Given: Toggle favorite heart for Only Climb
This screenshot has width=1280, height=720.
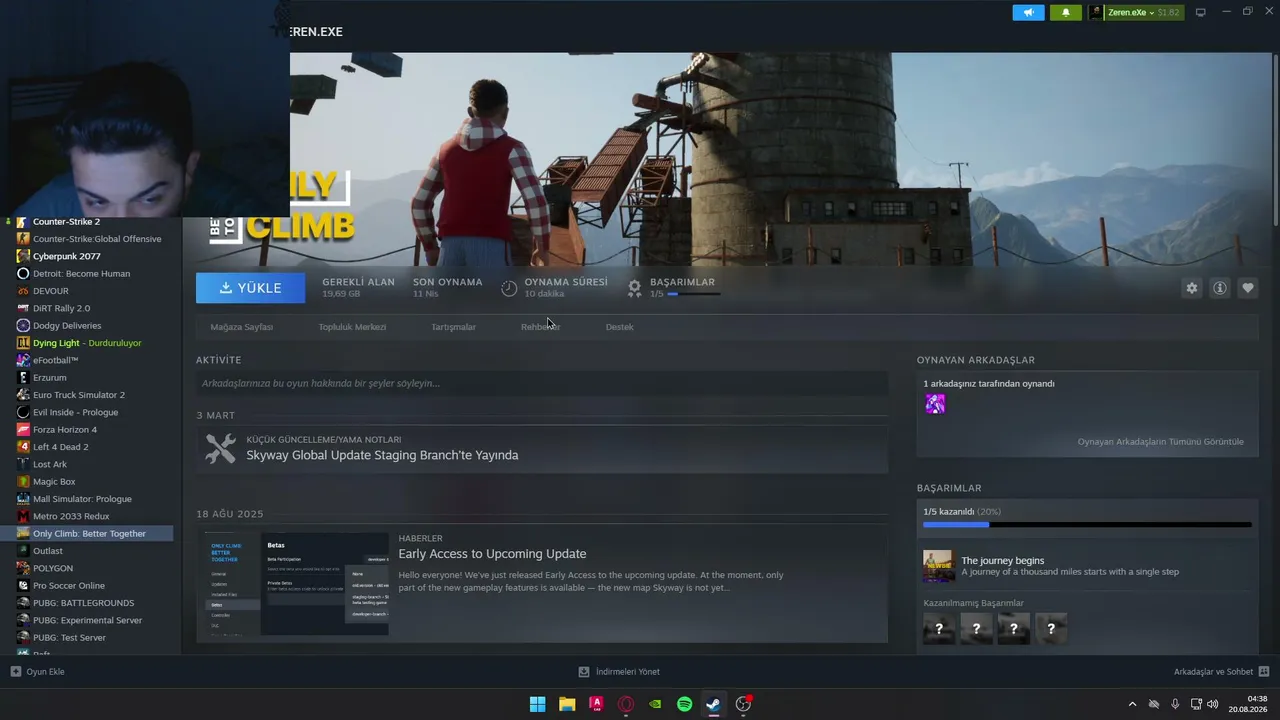Looking at the screenshot, I should (1248, 288).
